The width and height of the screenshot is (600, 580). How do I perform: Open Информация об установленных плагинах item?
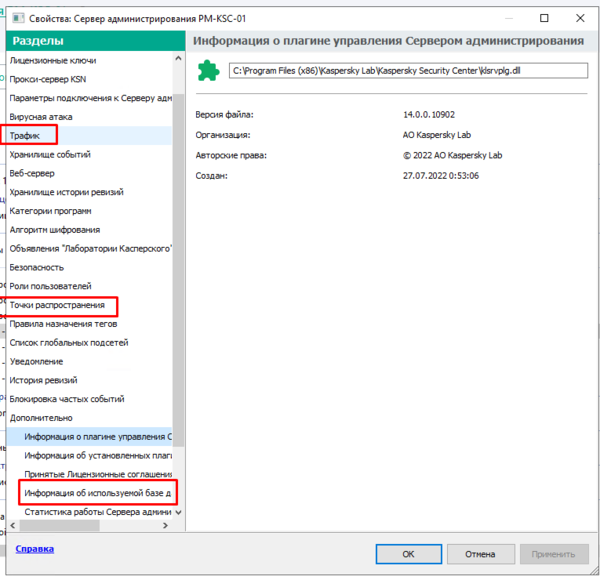coord(98,455)
